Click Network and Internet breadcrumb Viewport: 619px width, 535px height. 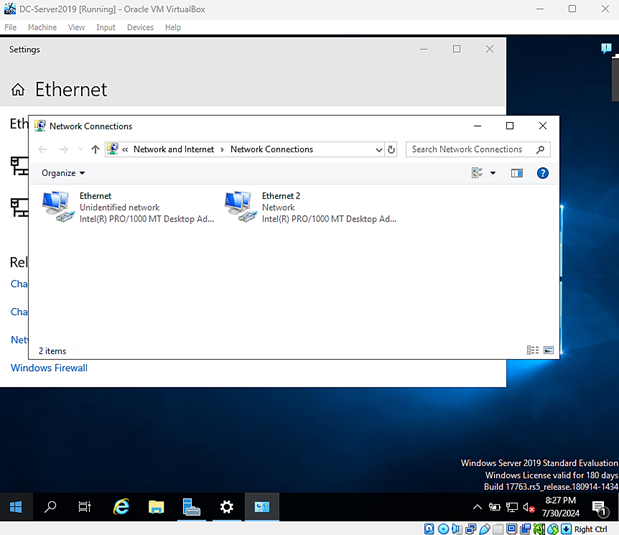pos(174,150)
